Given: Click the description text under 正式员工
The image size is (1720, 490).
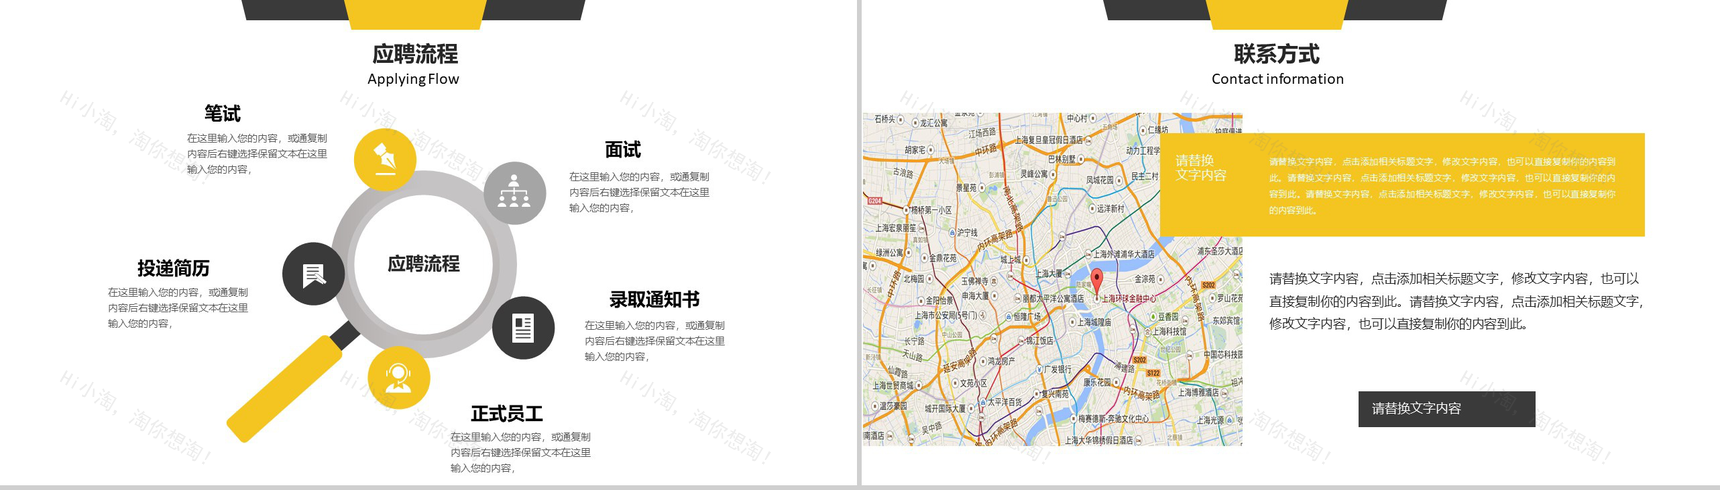Looking at the screenshot, I should 521,452.
